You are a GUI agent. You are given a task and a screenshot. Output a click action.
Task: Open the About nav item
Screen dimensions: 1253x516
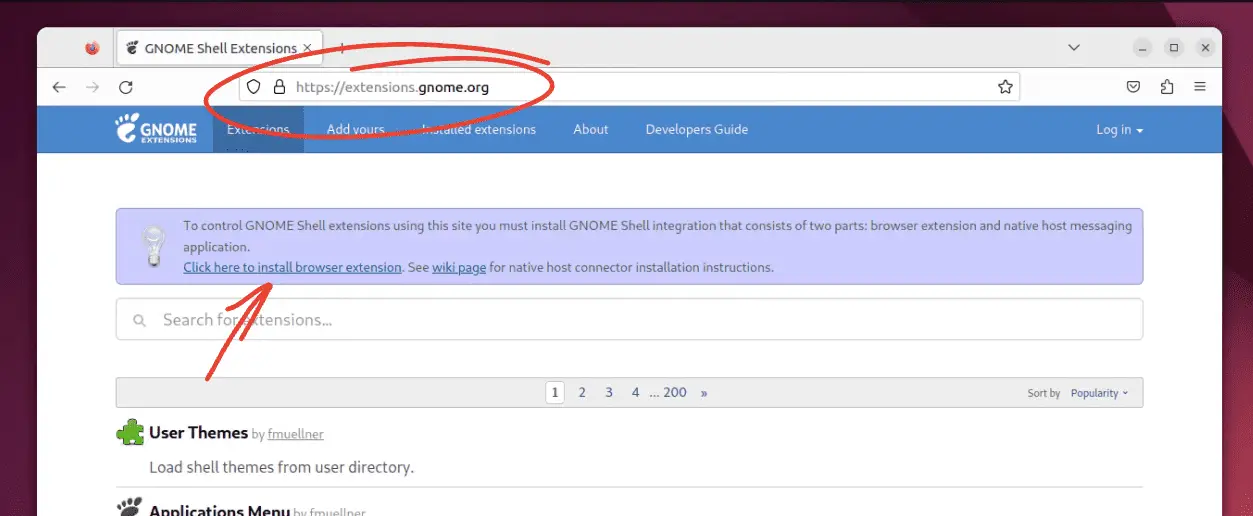click(x=591, y=129)
